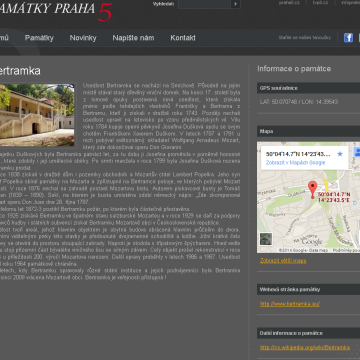Star the location in the map popup

[x=340, y=154]
